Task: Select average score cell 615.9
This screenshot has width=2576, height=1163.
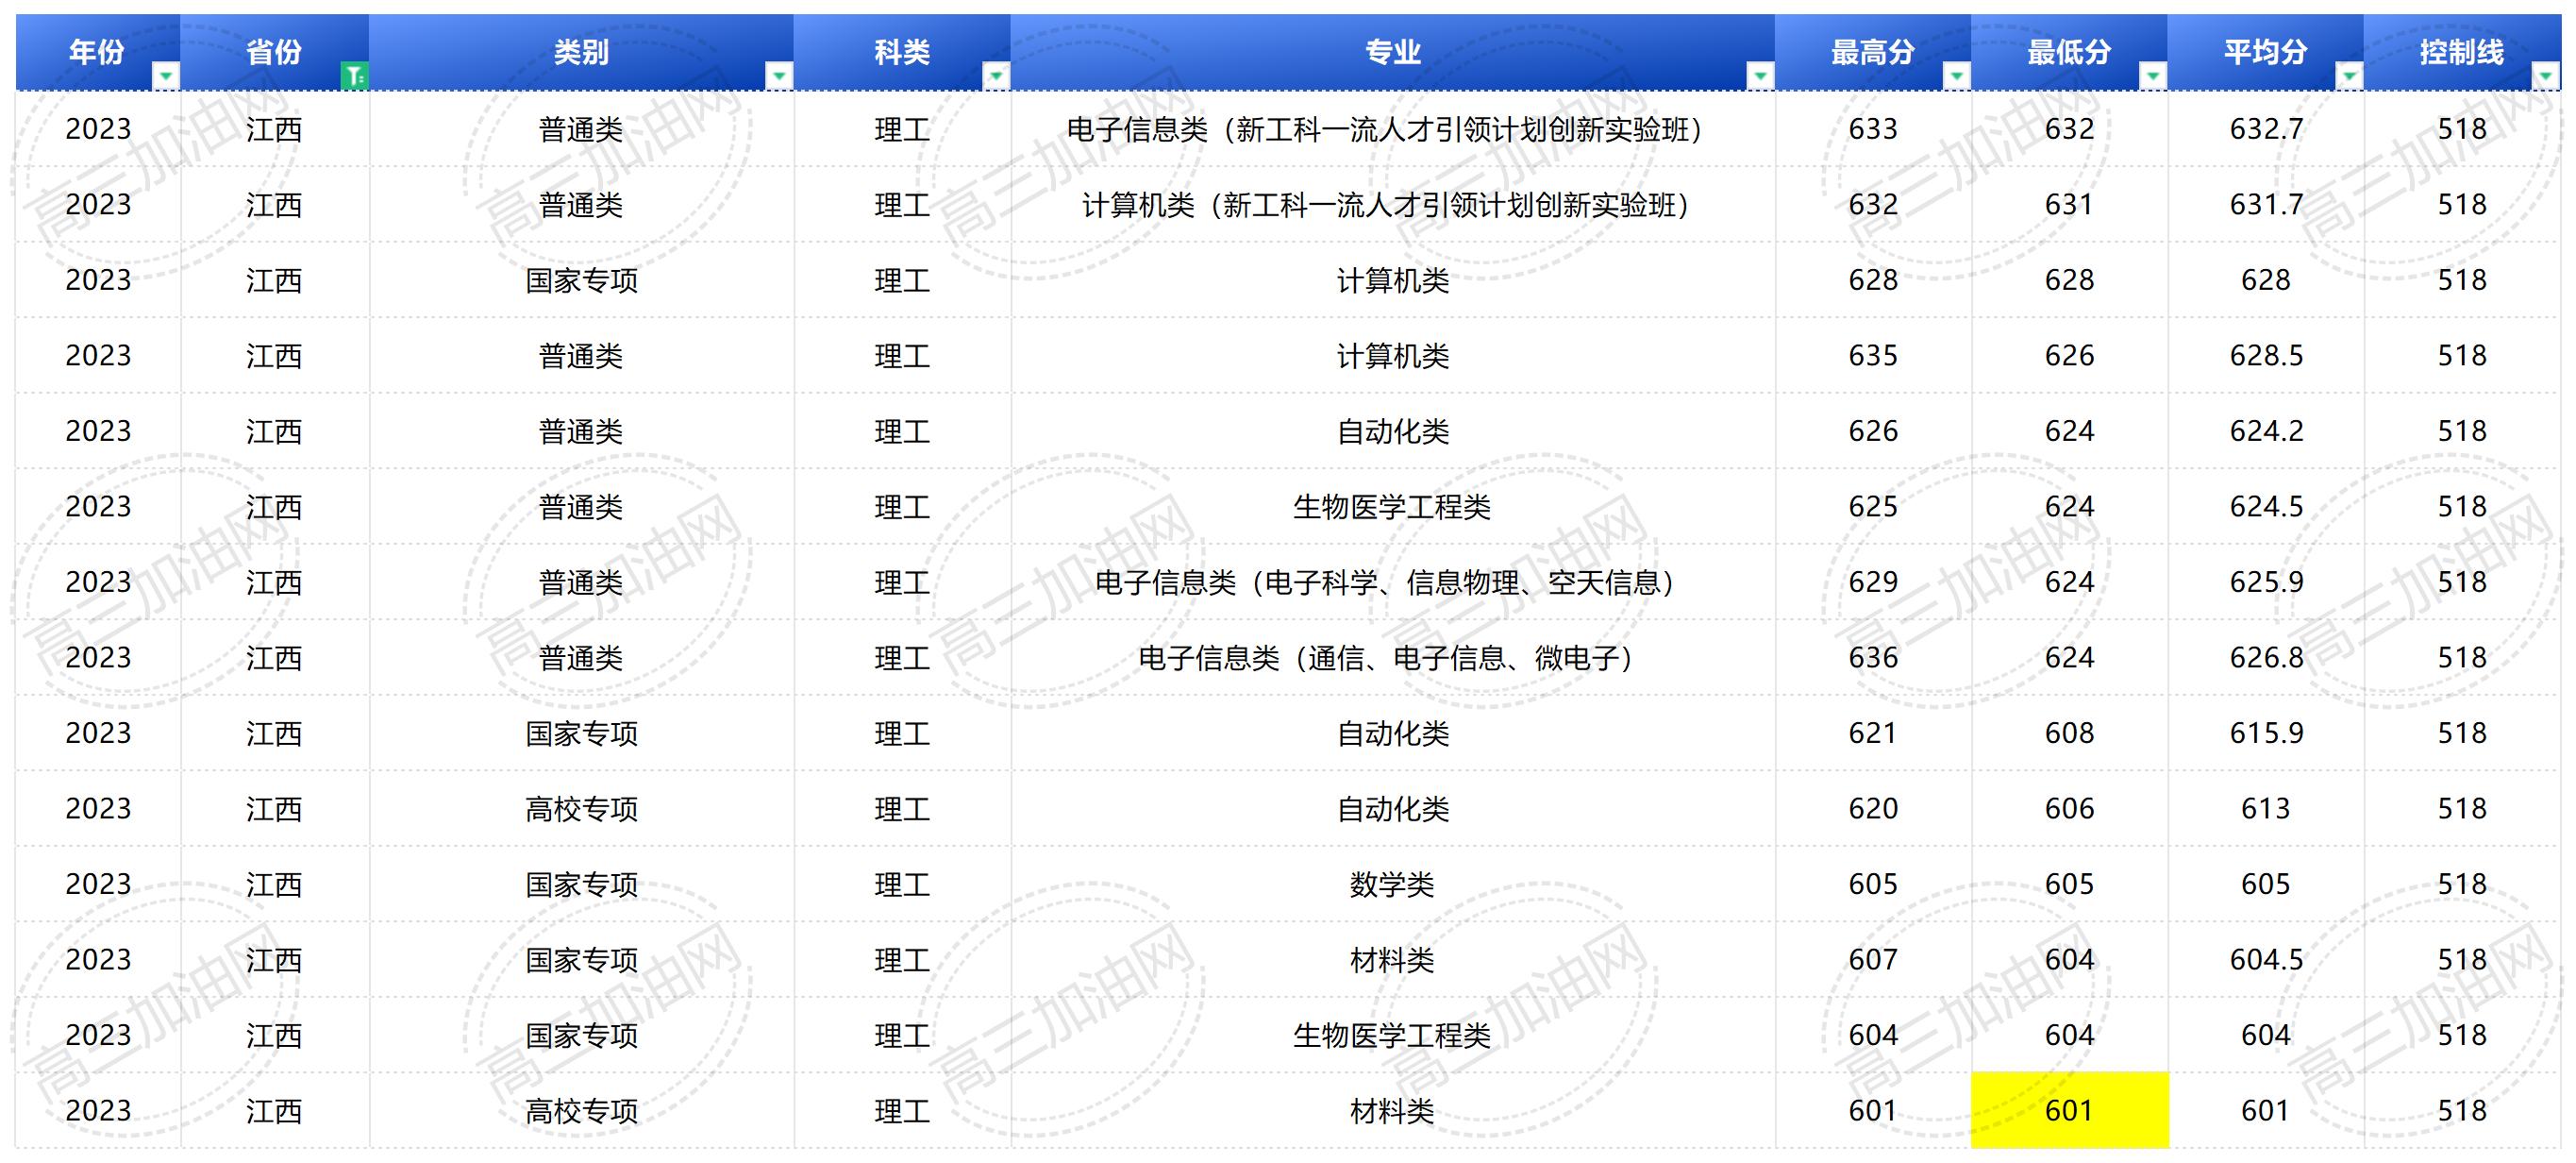Action: pyautogui.click(x=2266, y=733)
